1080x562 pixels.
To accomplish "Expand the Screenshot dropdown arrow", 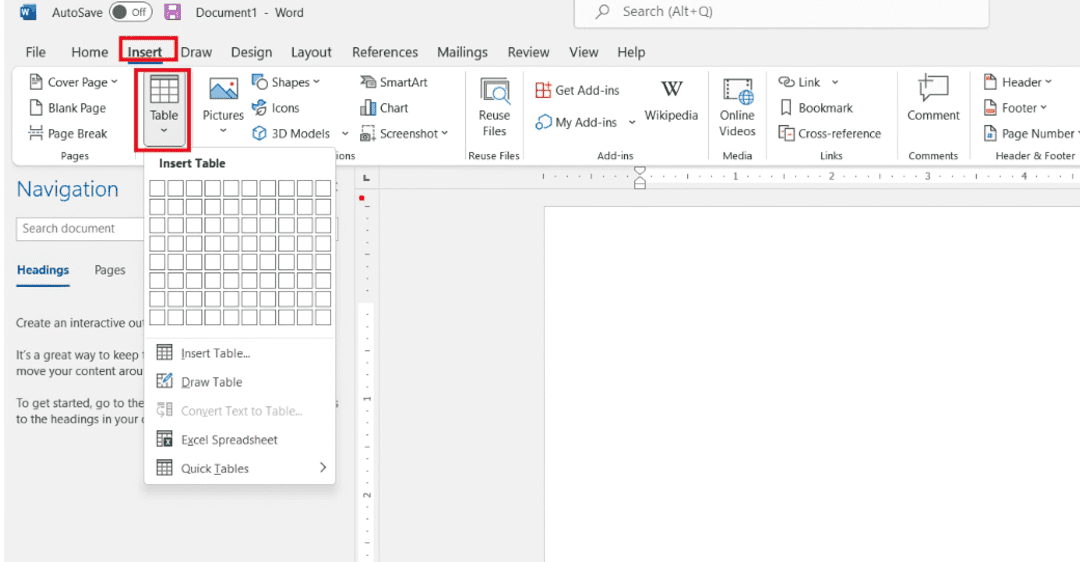I will (445, 133).
